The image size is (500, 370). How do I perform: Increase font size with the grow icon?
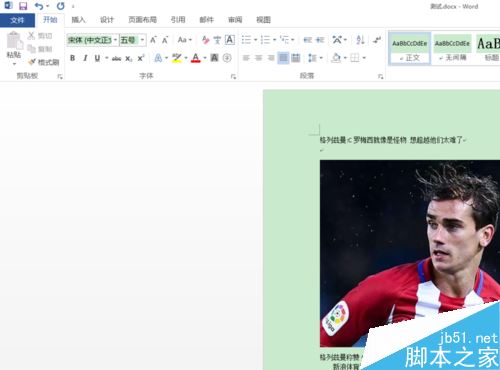[153, 40]
